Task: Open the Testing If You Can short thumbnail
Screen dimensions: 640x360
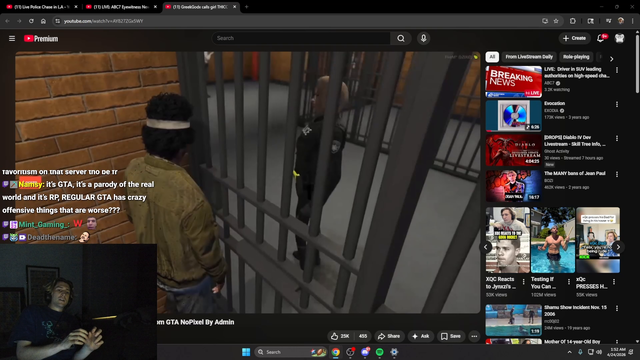Action: tap(553, 240)
